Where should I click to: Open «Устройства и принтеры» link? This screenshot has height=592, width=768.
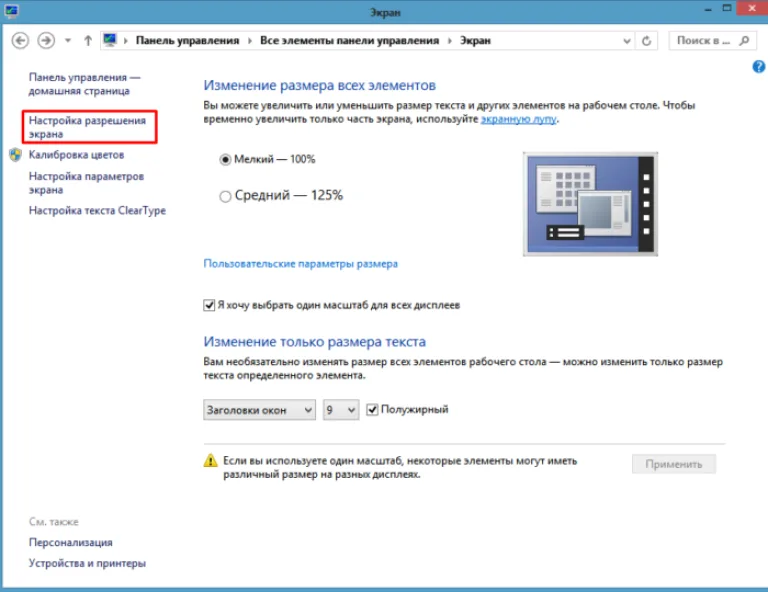tap(87, 563)
